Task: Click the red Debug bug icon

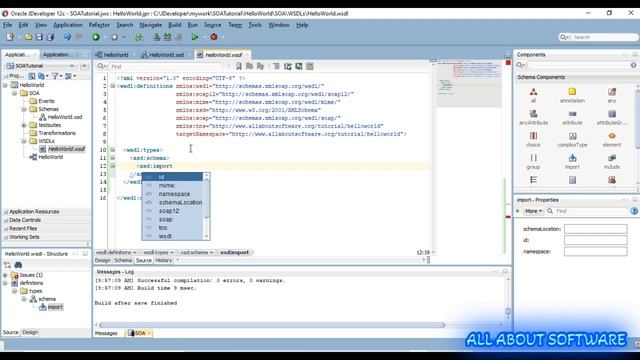Action: click(x=213, y=37)
